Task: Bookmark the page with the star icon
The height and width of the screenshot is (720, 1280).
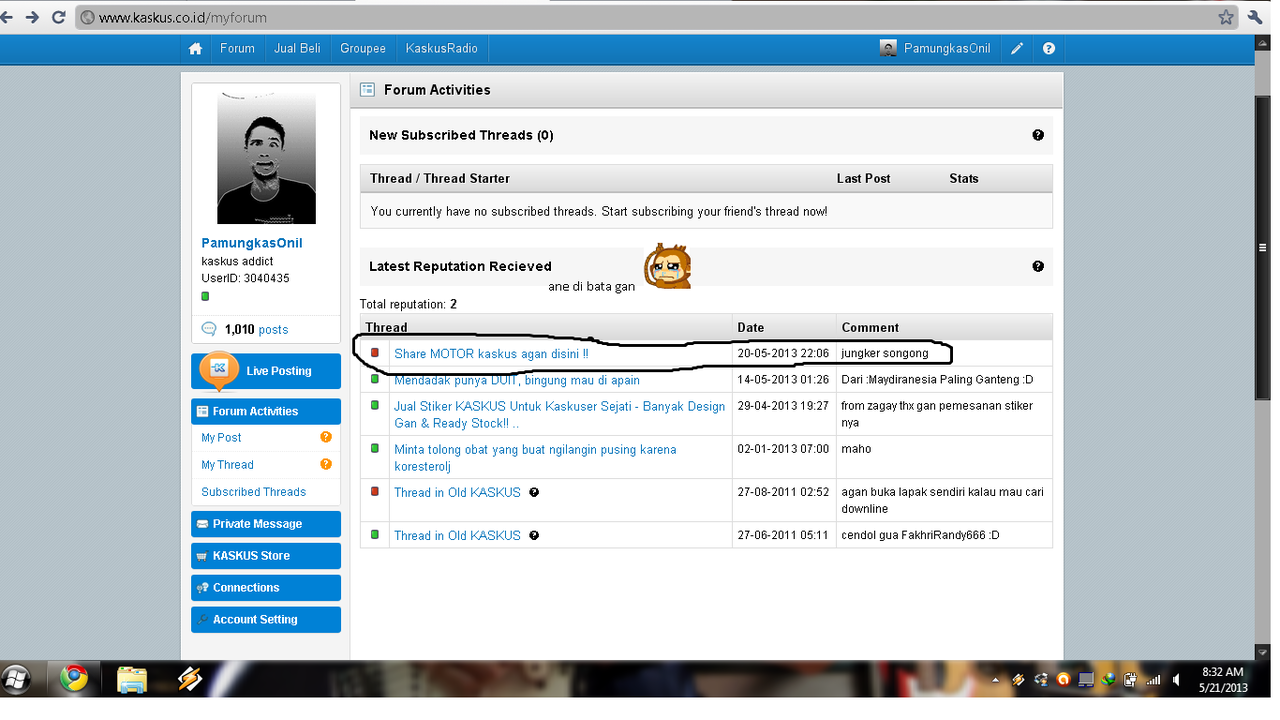Action: pyautogui.click(x=1226, y=17)
